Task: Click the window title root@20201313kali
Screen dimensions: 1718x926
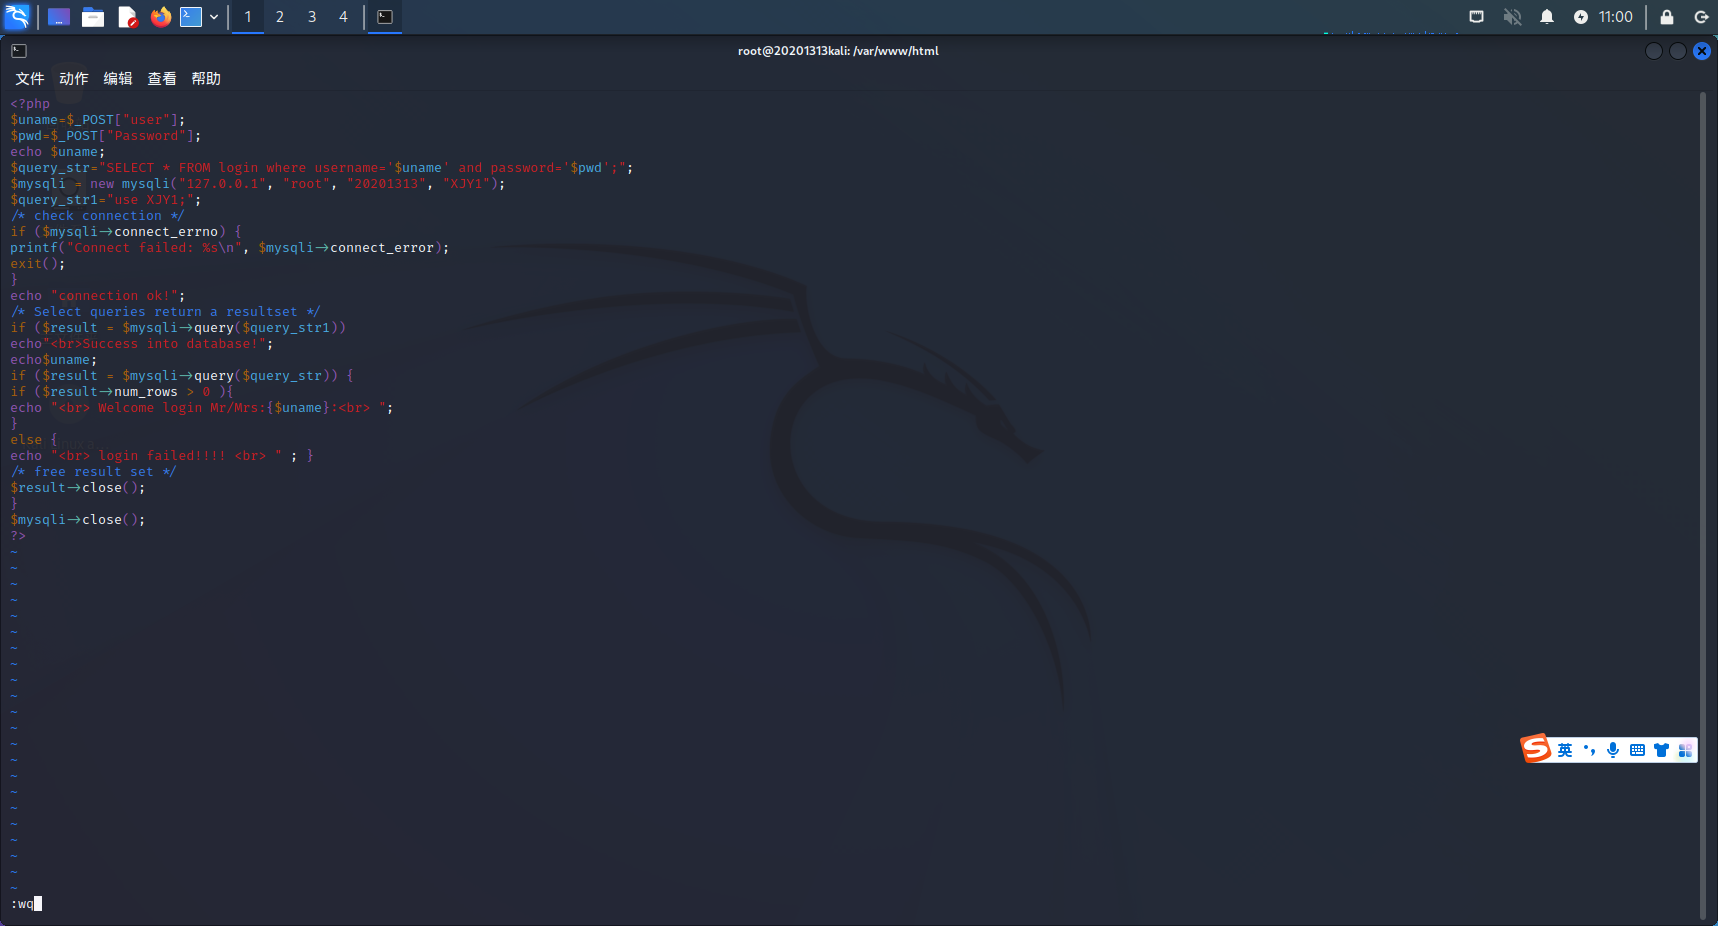Action: [838, 51]
